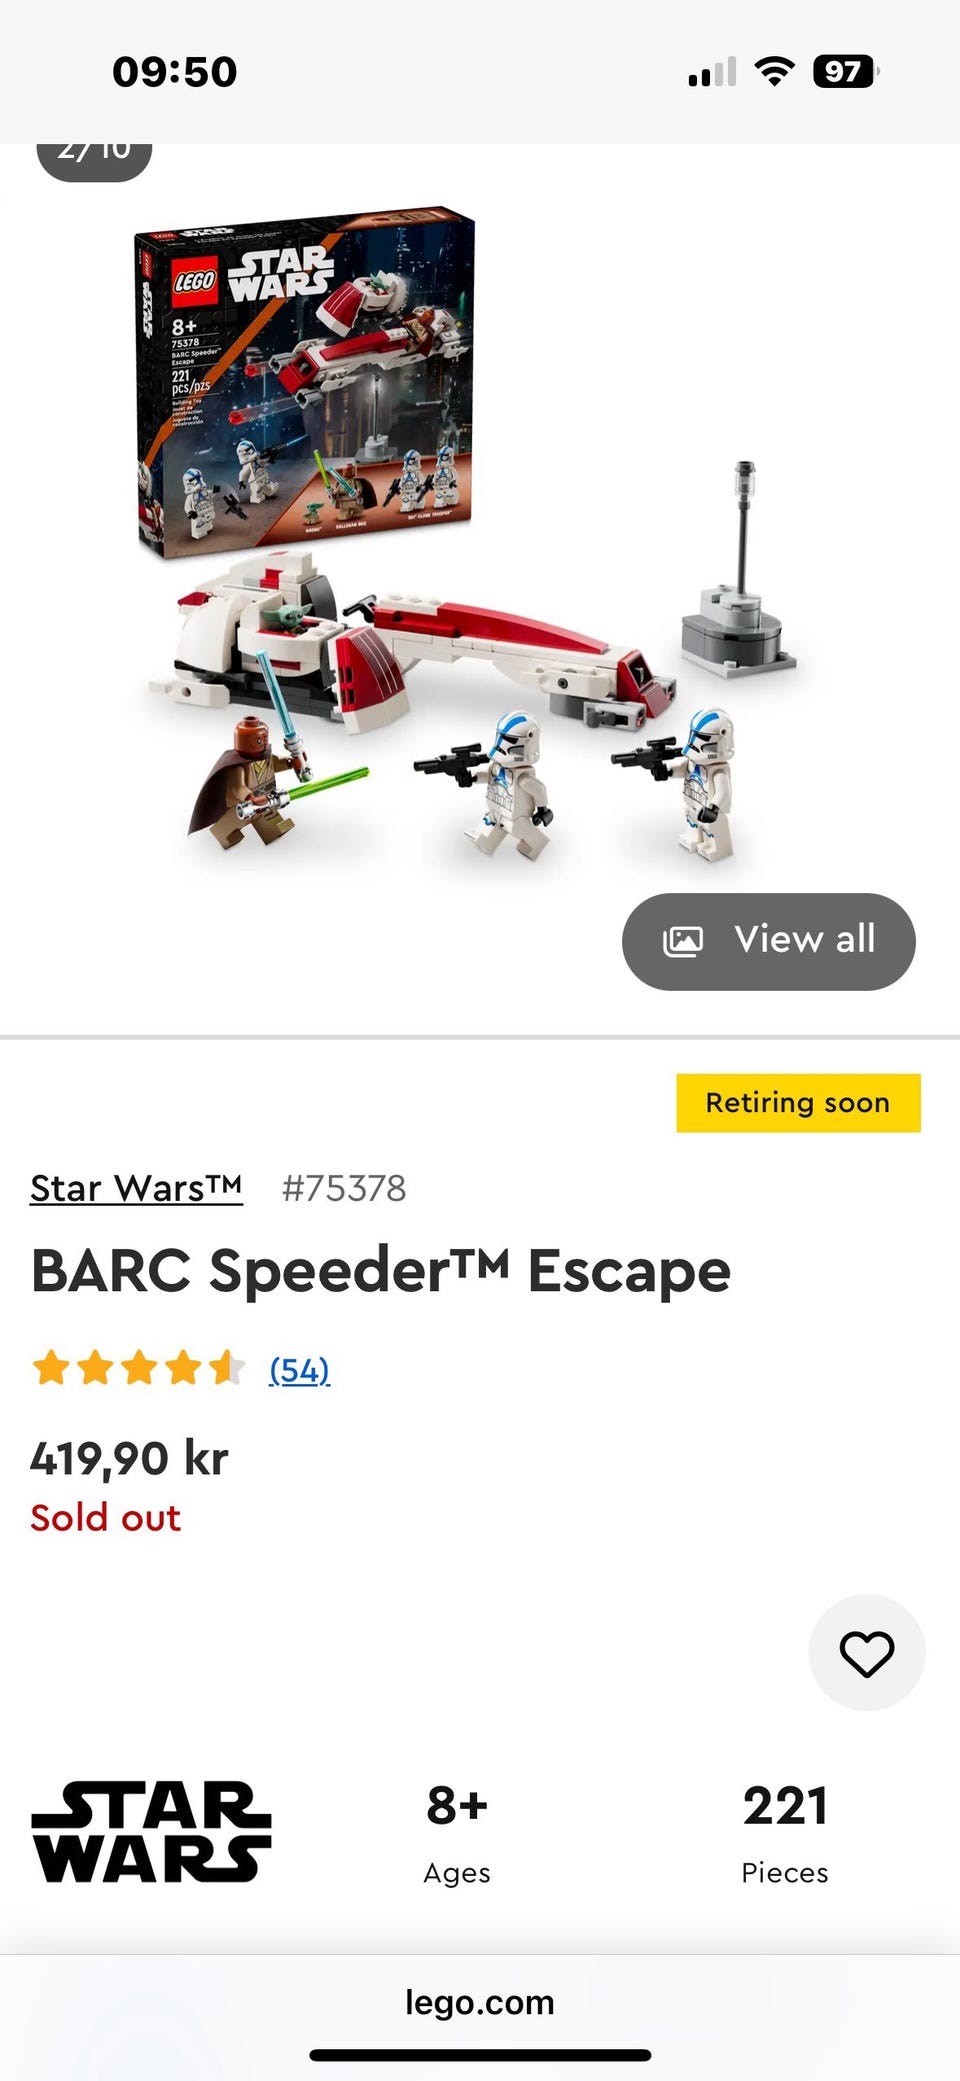Tap the star rating row
This screenshot has width=960, height=2081.
[138, 1368]
